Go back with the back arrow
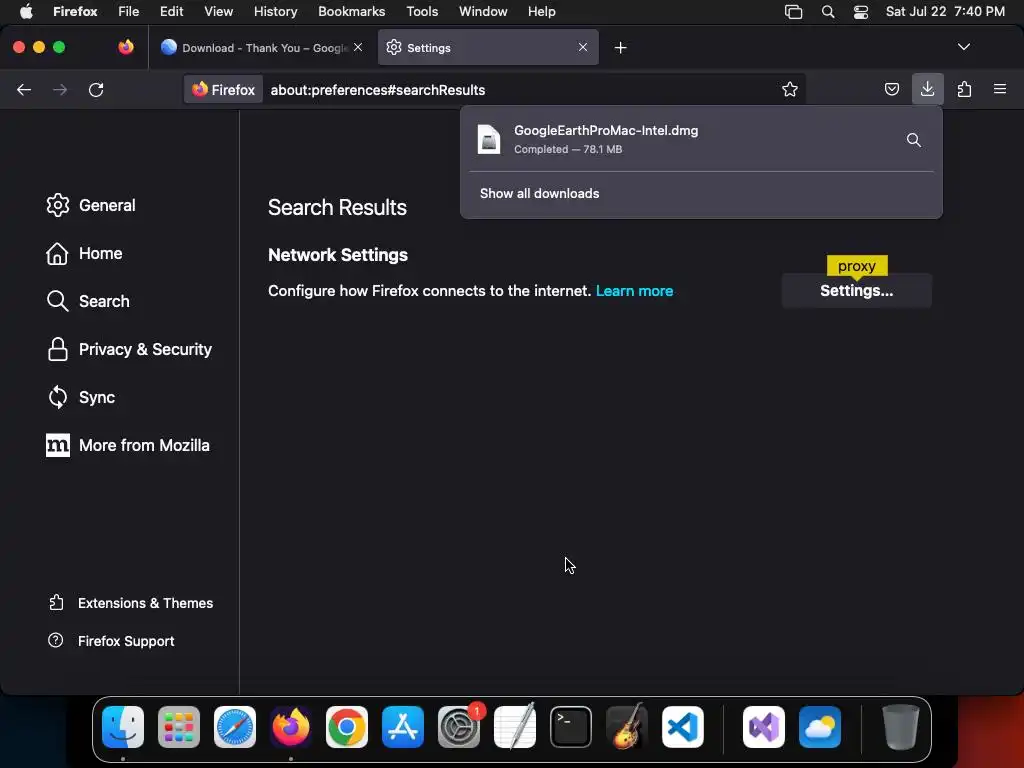1024x768 pixels. click(x=24, y=89)
